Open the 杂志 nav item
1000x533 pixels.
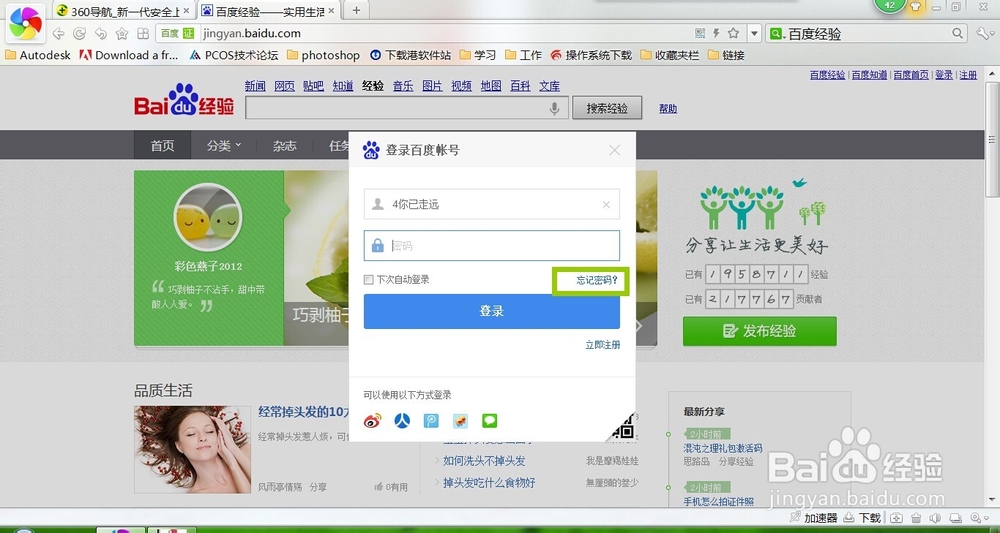coord(284,145)
